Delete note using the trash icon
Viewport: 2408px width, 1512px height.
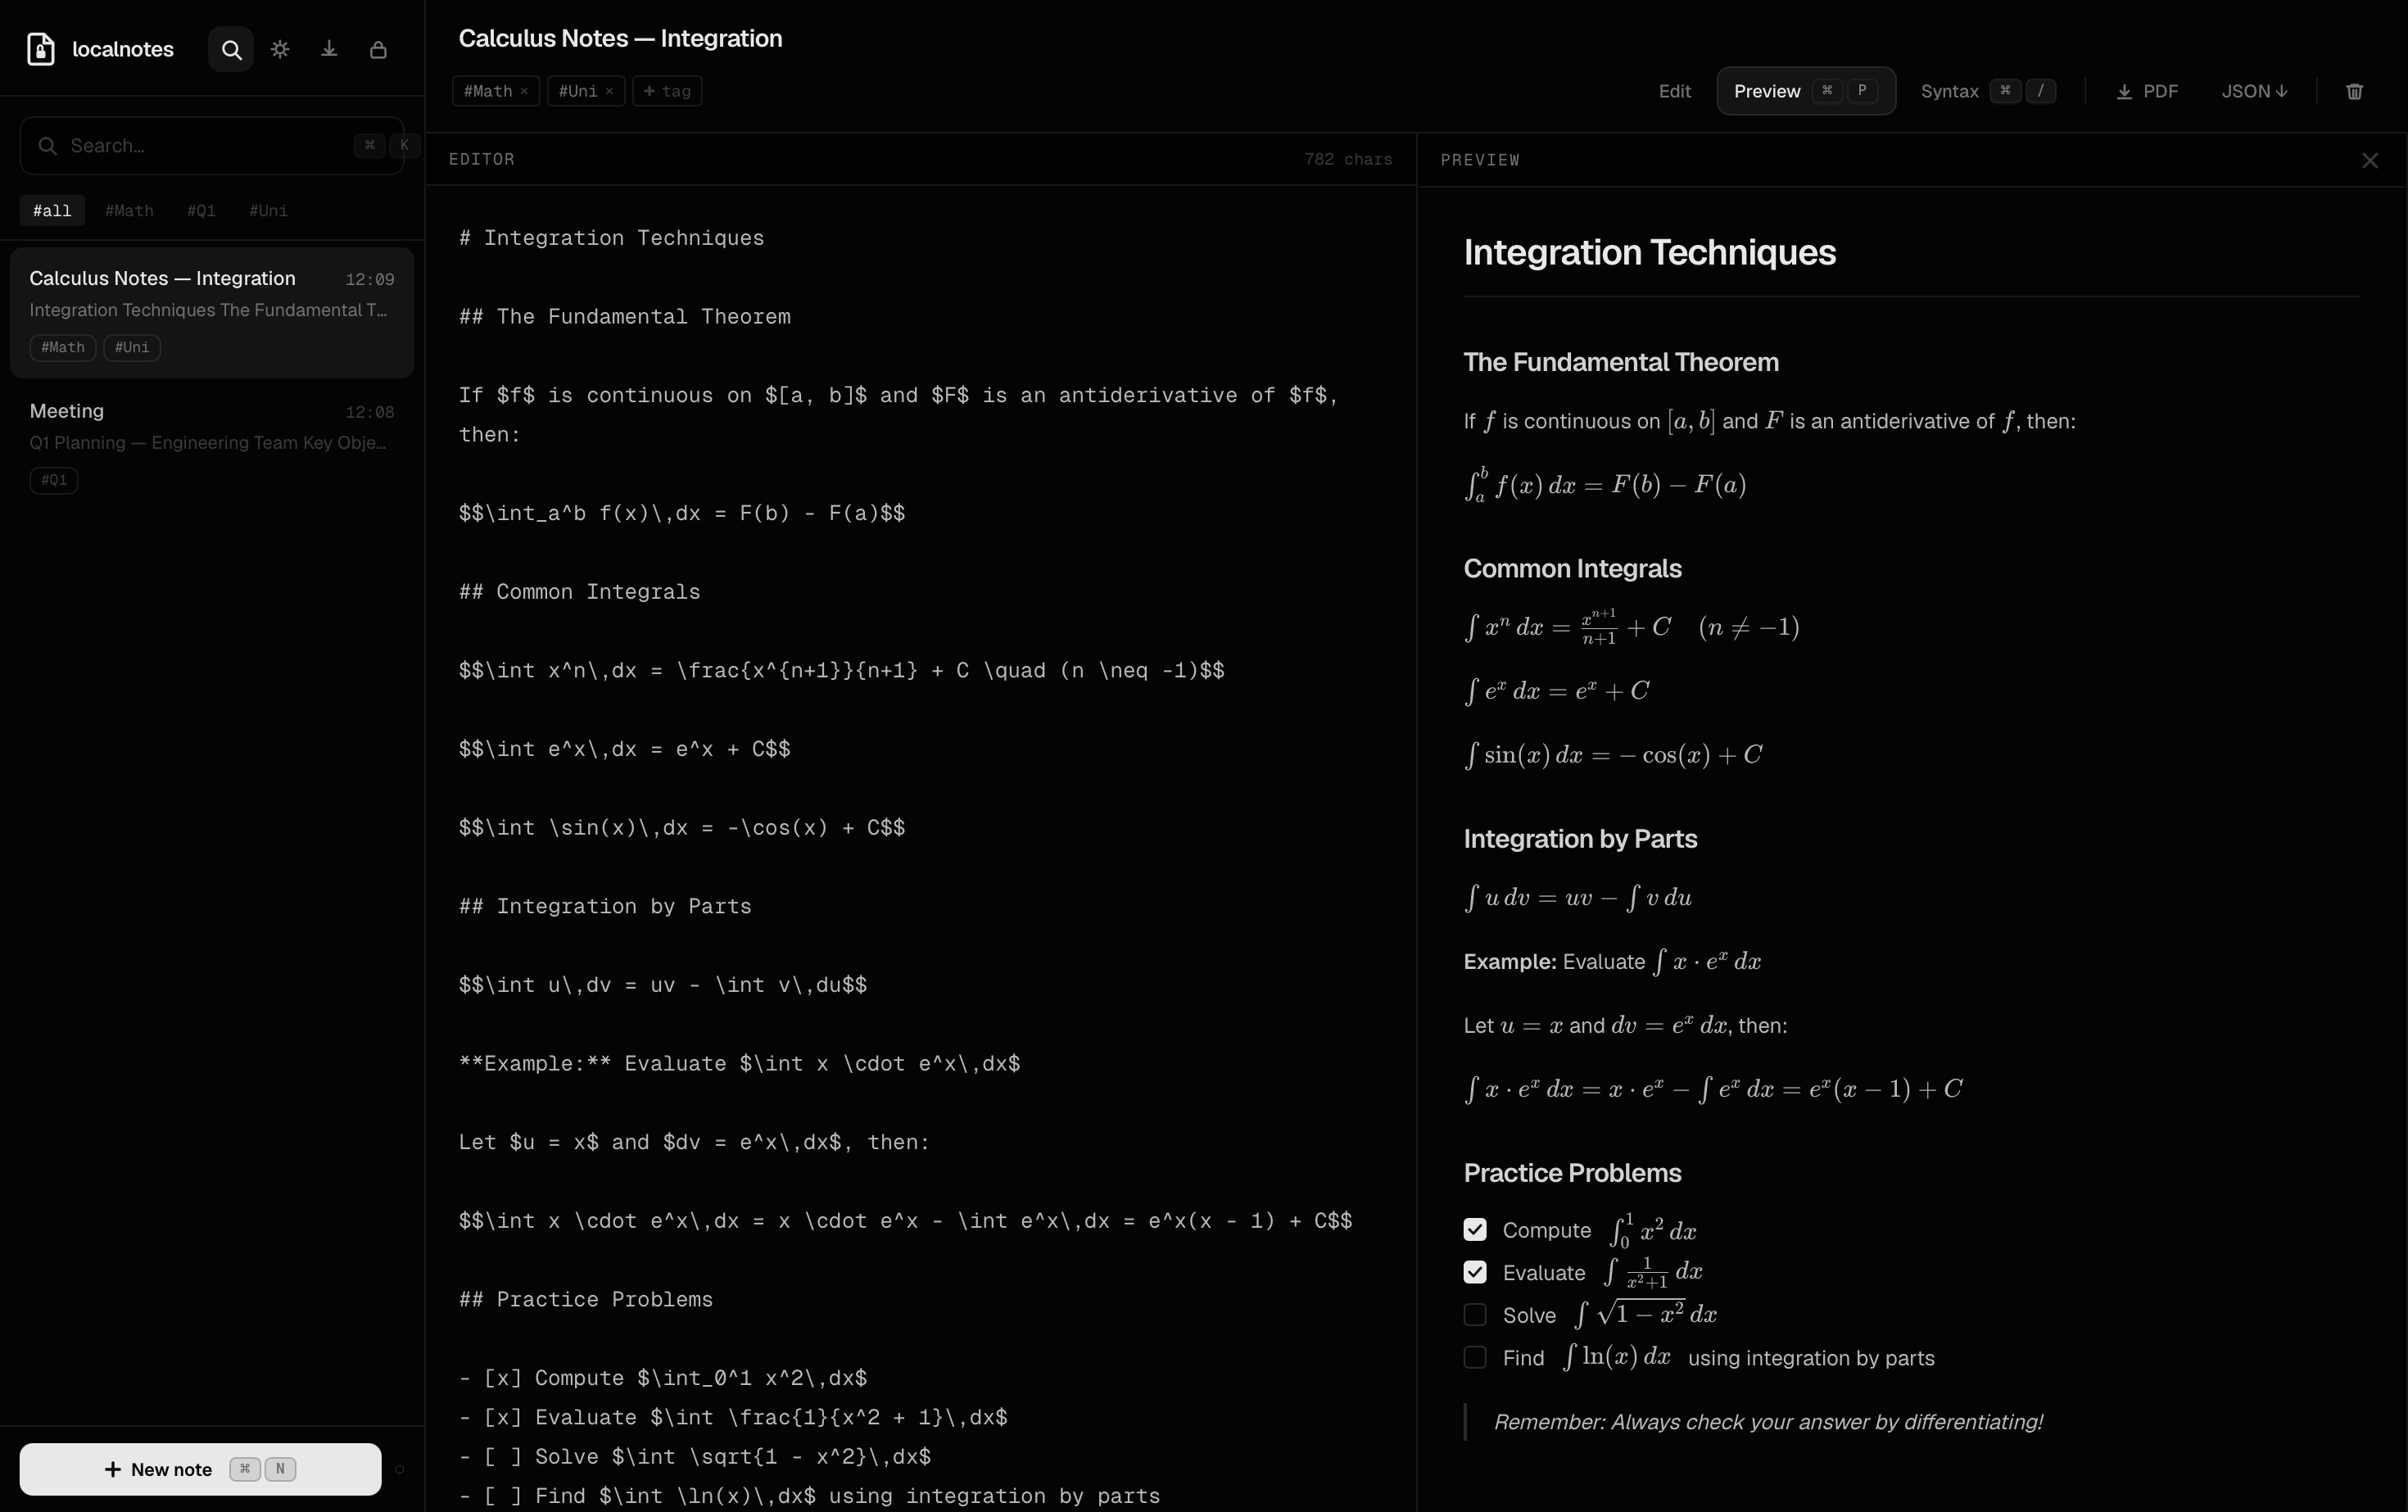pos(2354,91)
